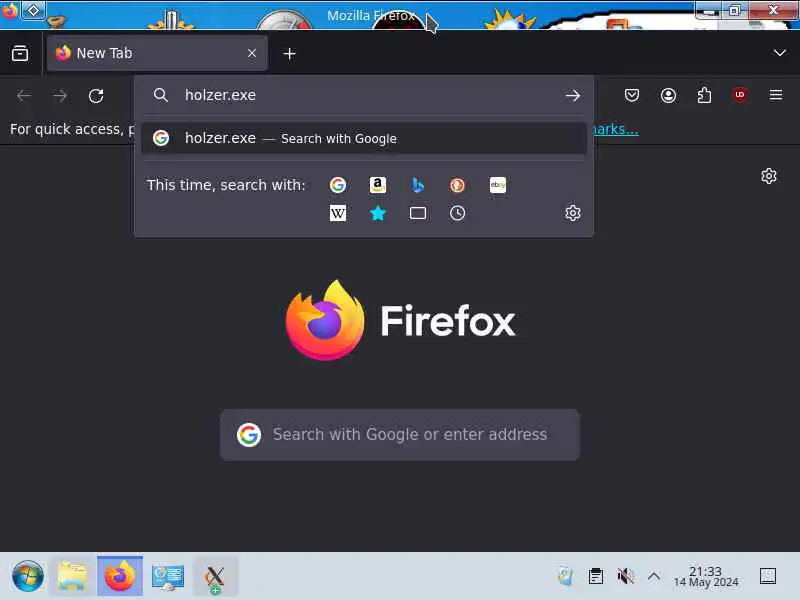Focus the Search with Google page search box
This screenshot has height=600, width=800.
(x=400, y=435)
